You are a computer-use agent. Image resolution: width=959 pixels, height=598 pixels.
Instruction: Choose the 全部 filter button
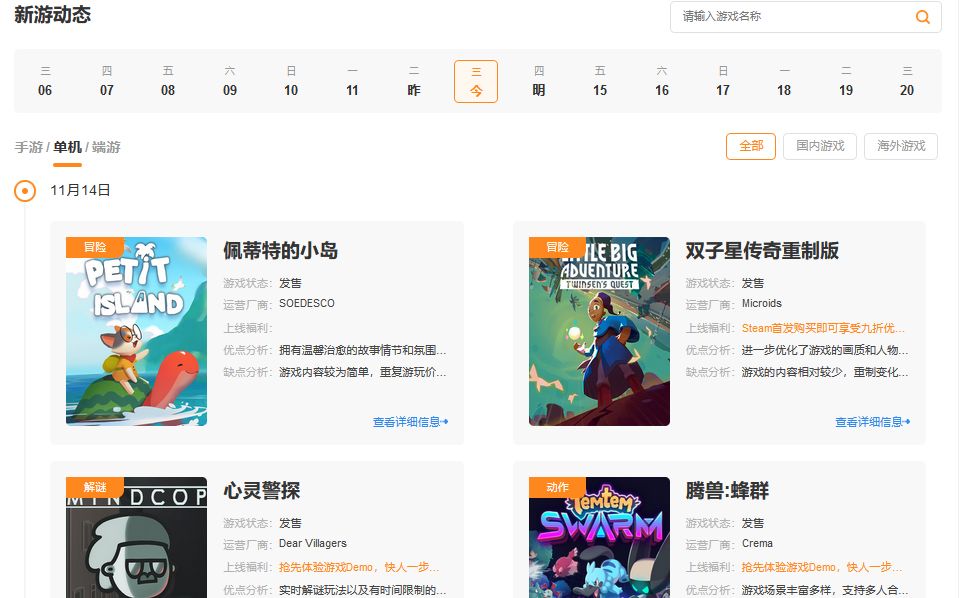point(751,146)
